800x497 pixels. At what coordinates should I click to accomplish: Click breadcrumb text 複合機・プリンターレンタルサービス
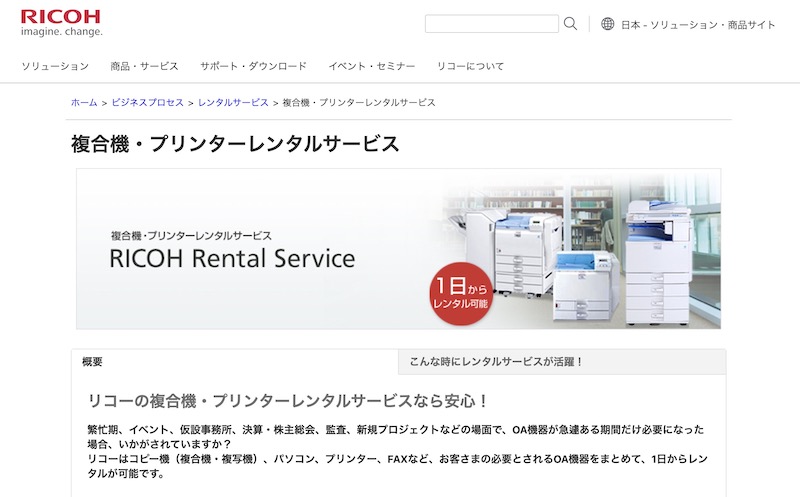pos(359,103)
